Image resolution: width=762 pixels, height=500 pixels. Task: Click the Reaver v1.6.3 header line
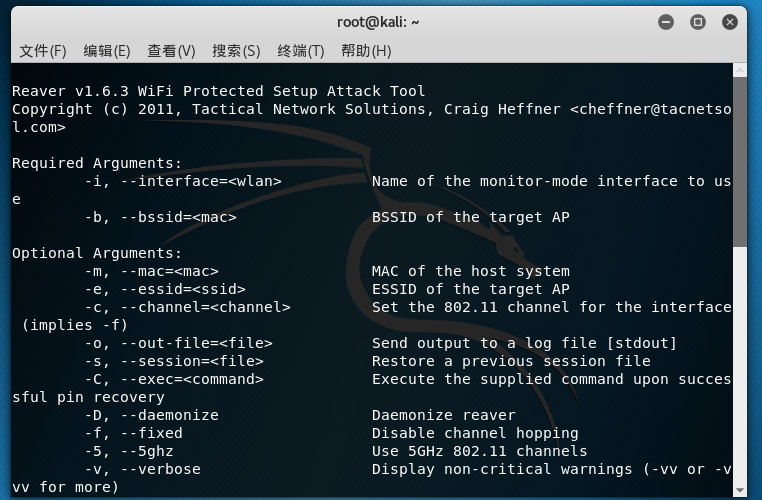pyautogui.click(x=218, y=91)
